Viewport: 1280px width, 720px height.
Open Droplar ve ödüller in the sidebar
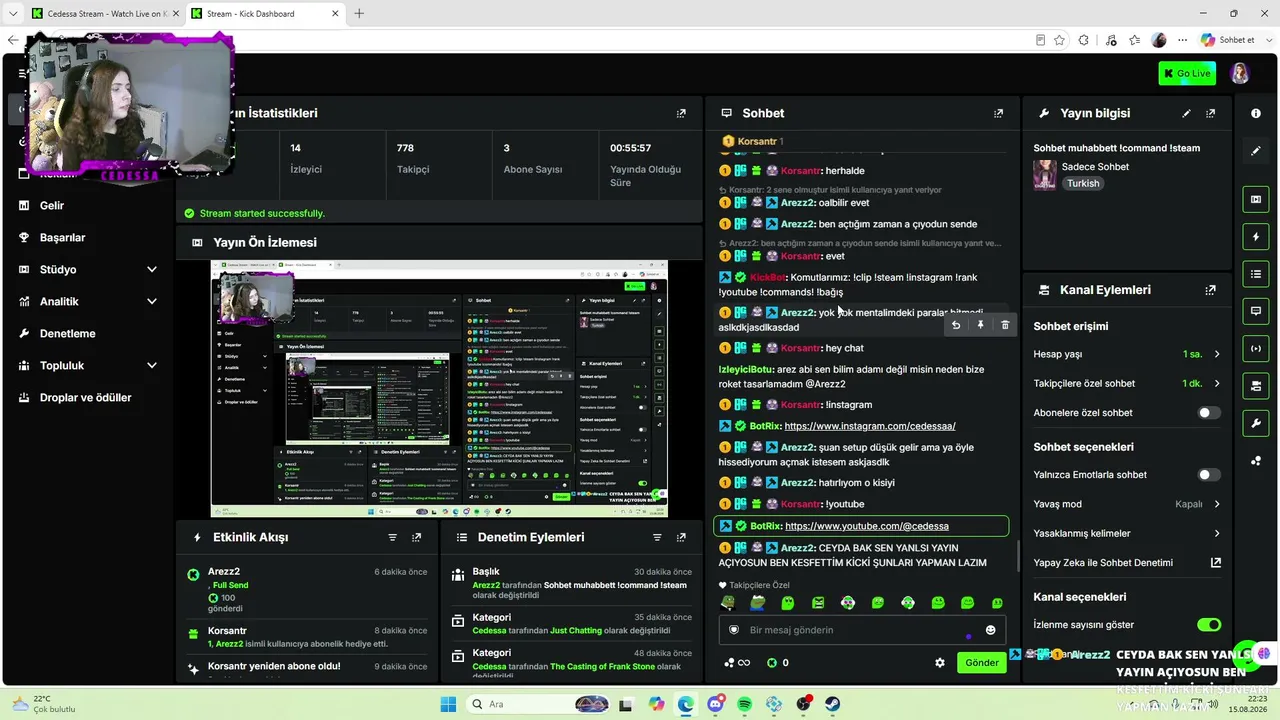[x=88, y=397]
